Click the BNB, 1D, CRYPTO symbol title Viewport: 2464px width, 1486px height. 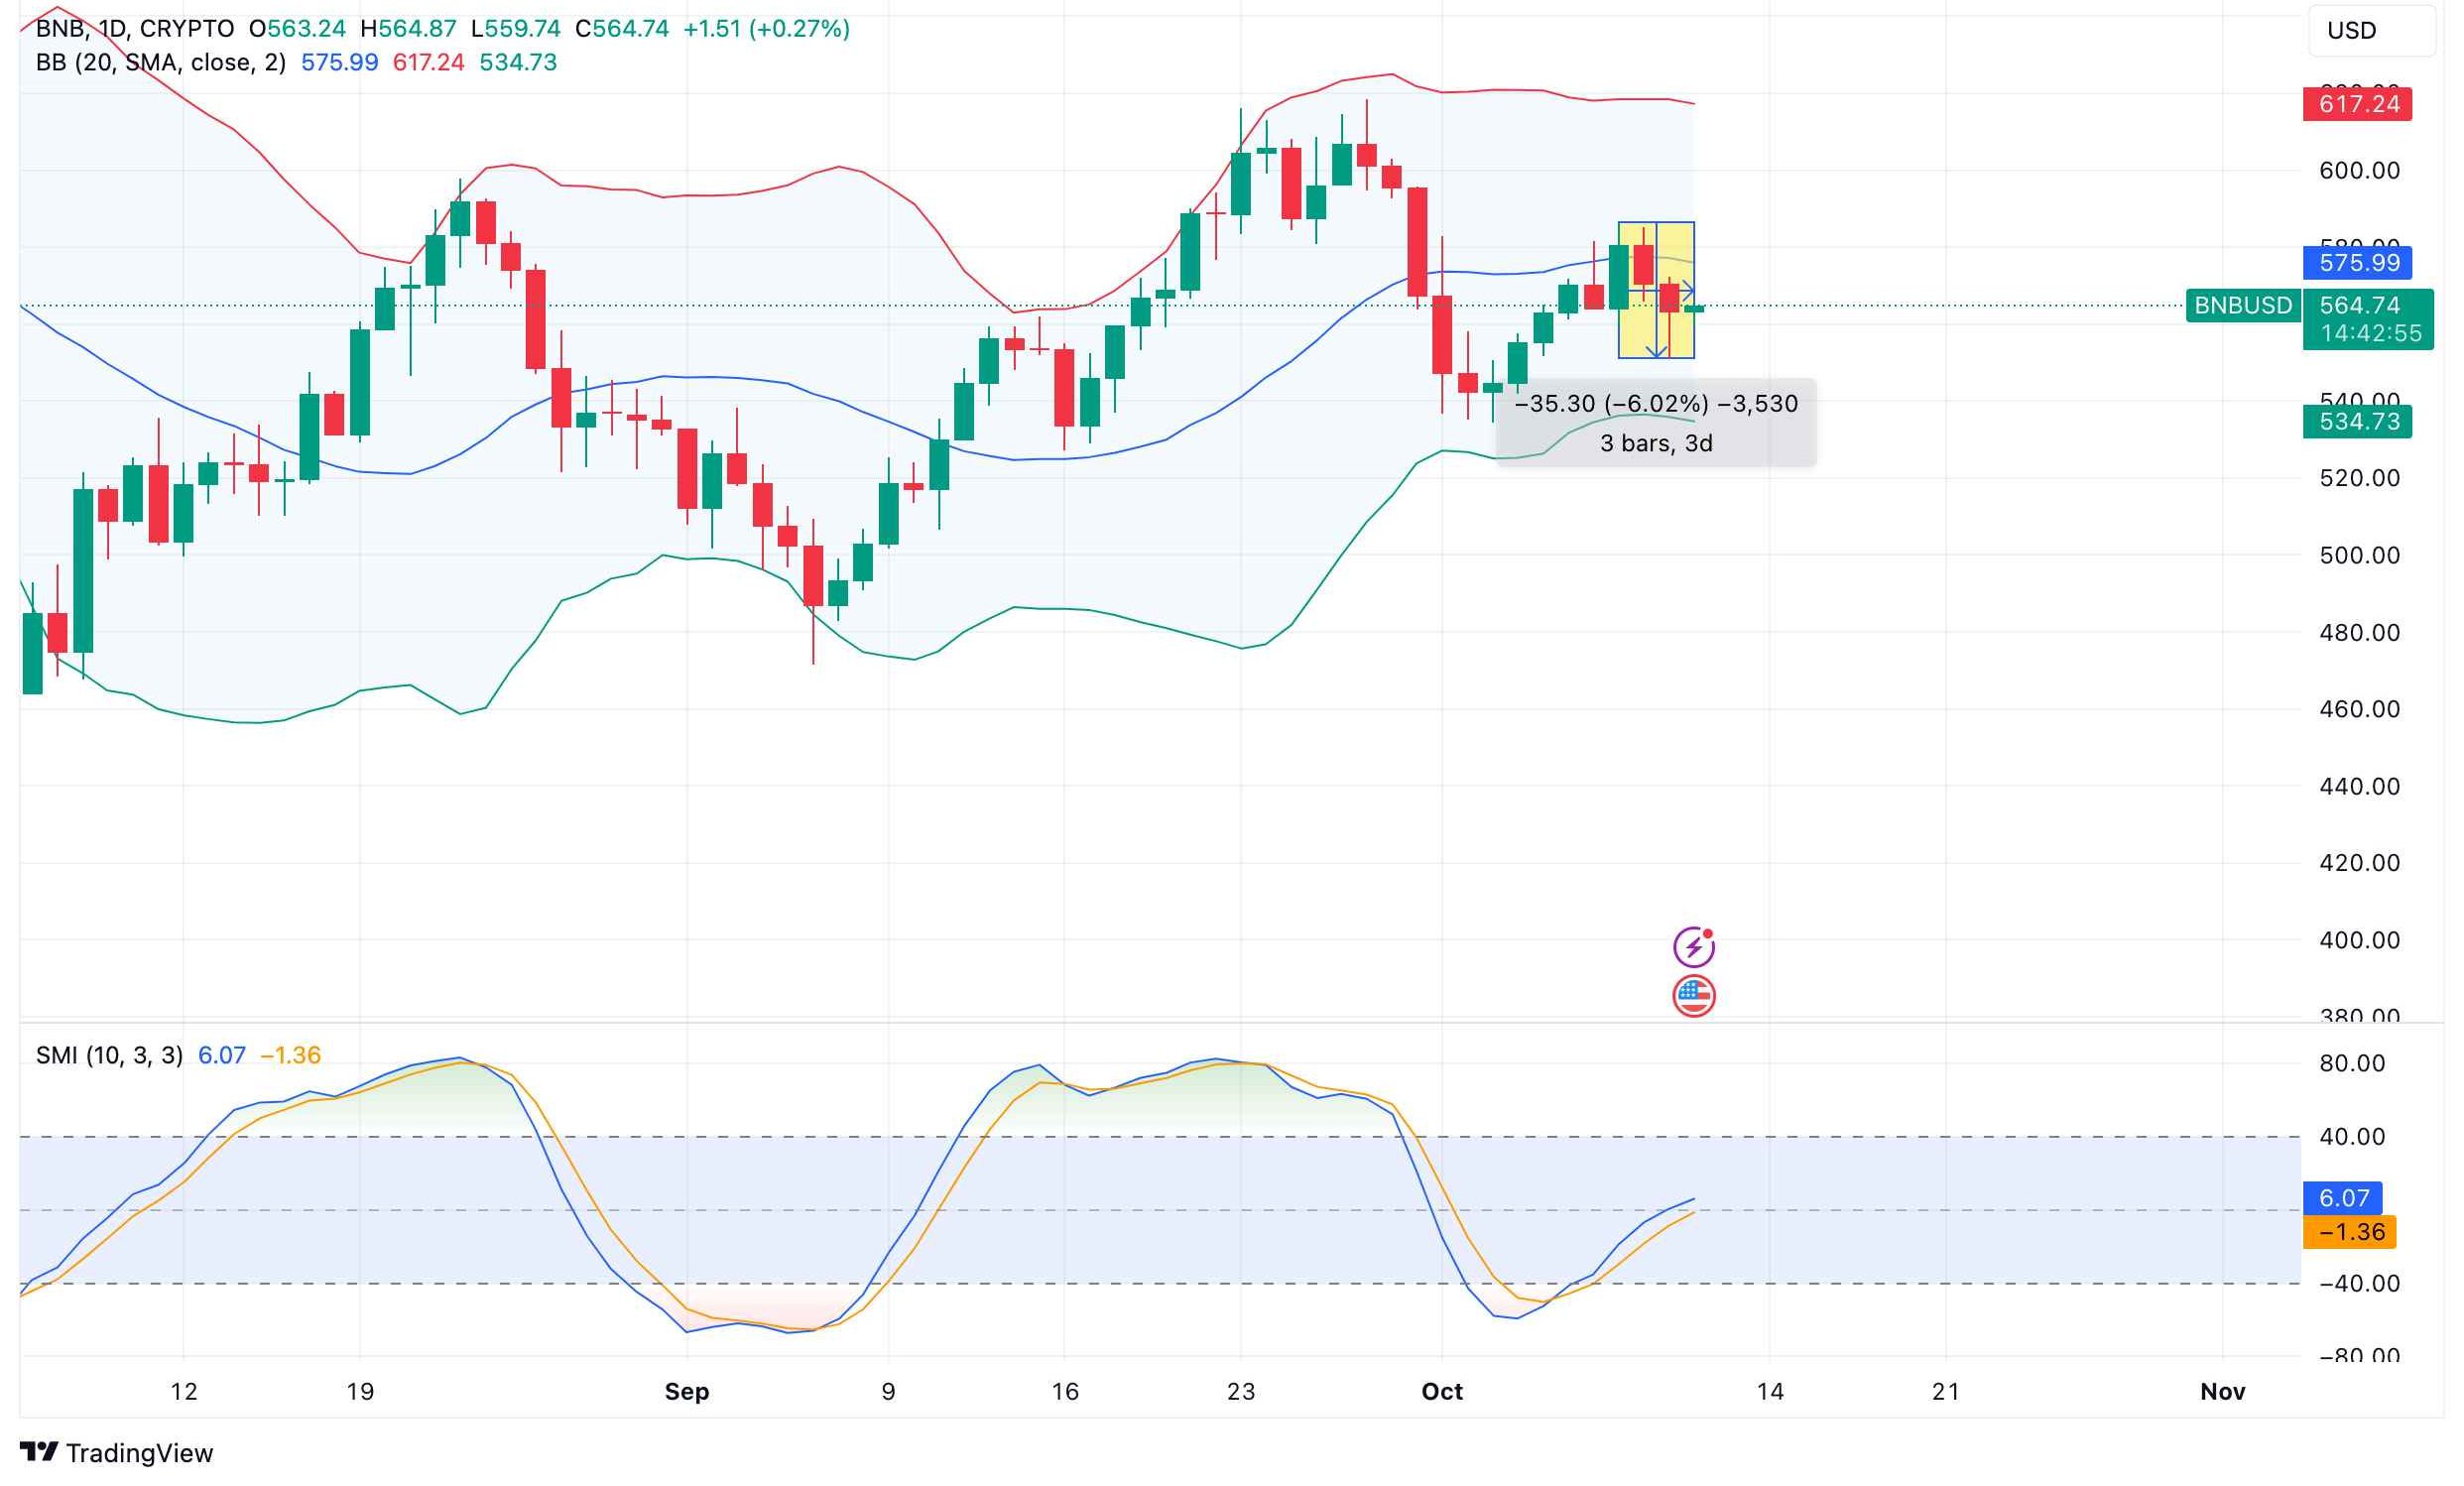pos(135,28)
